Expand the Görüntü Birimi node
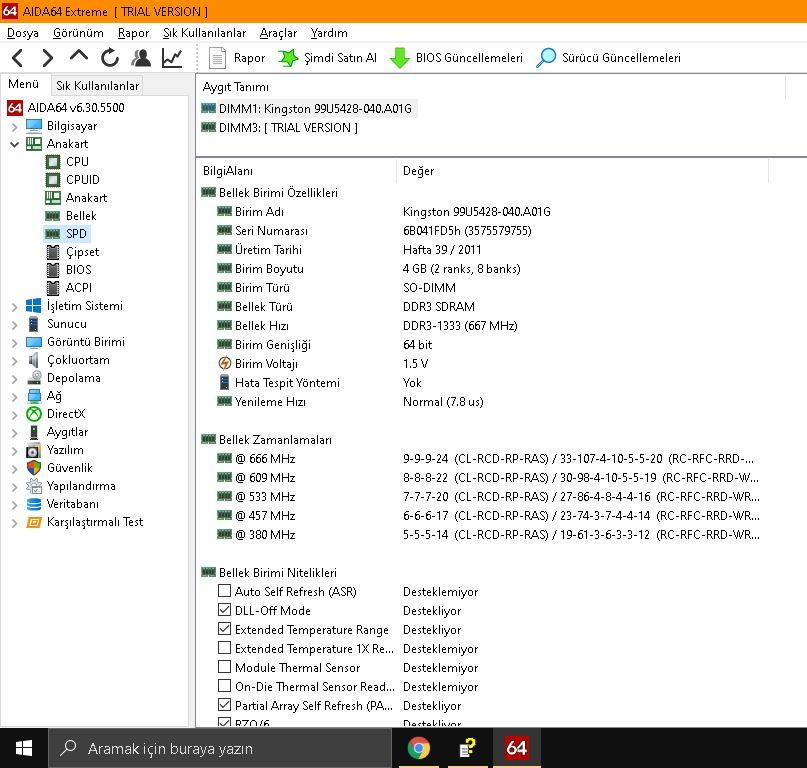Screen dimensions: 807x768 tap(14, 343)
